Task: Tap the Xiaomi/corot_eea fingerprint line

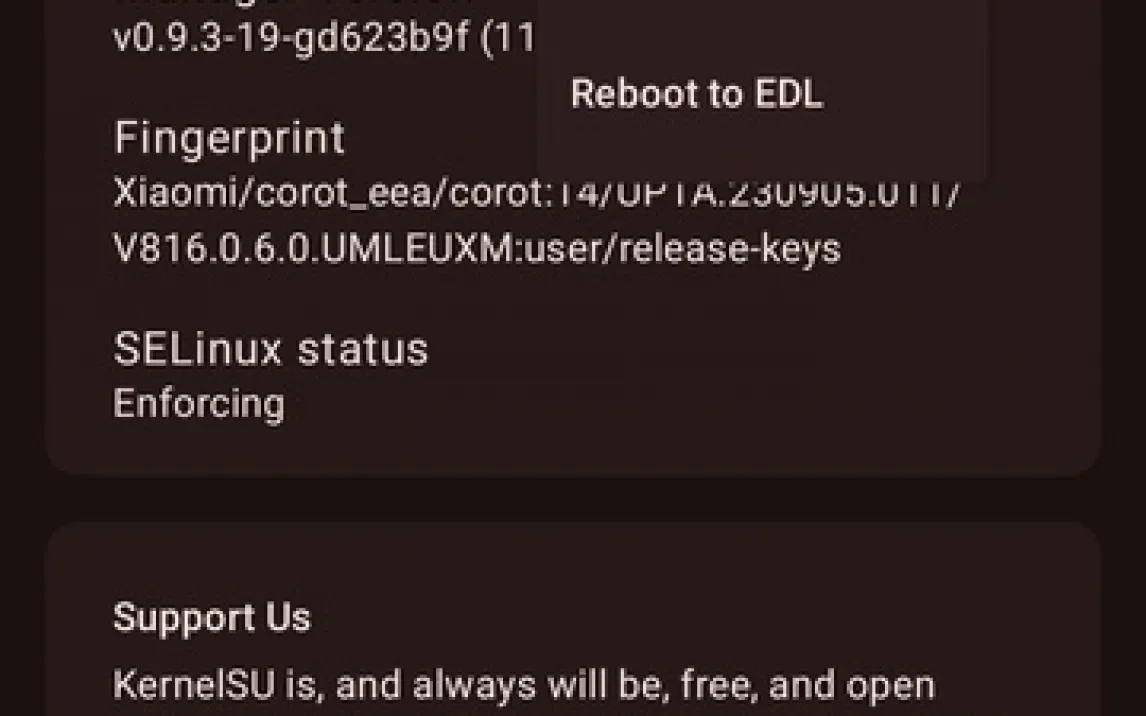Action: (x=537, y=193)
